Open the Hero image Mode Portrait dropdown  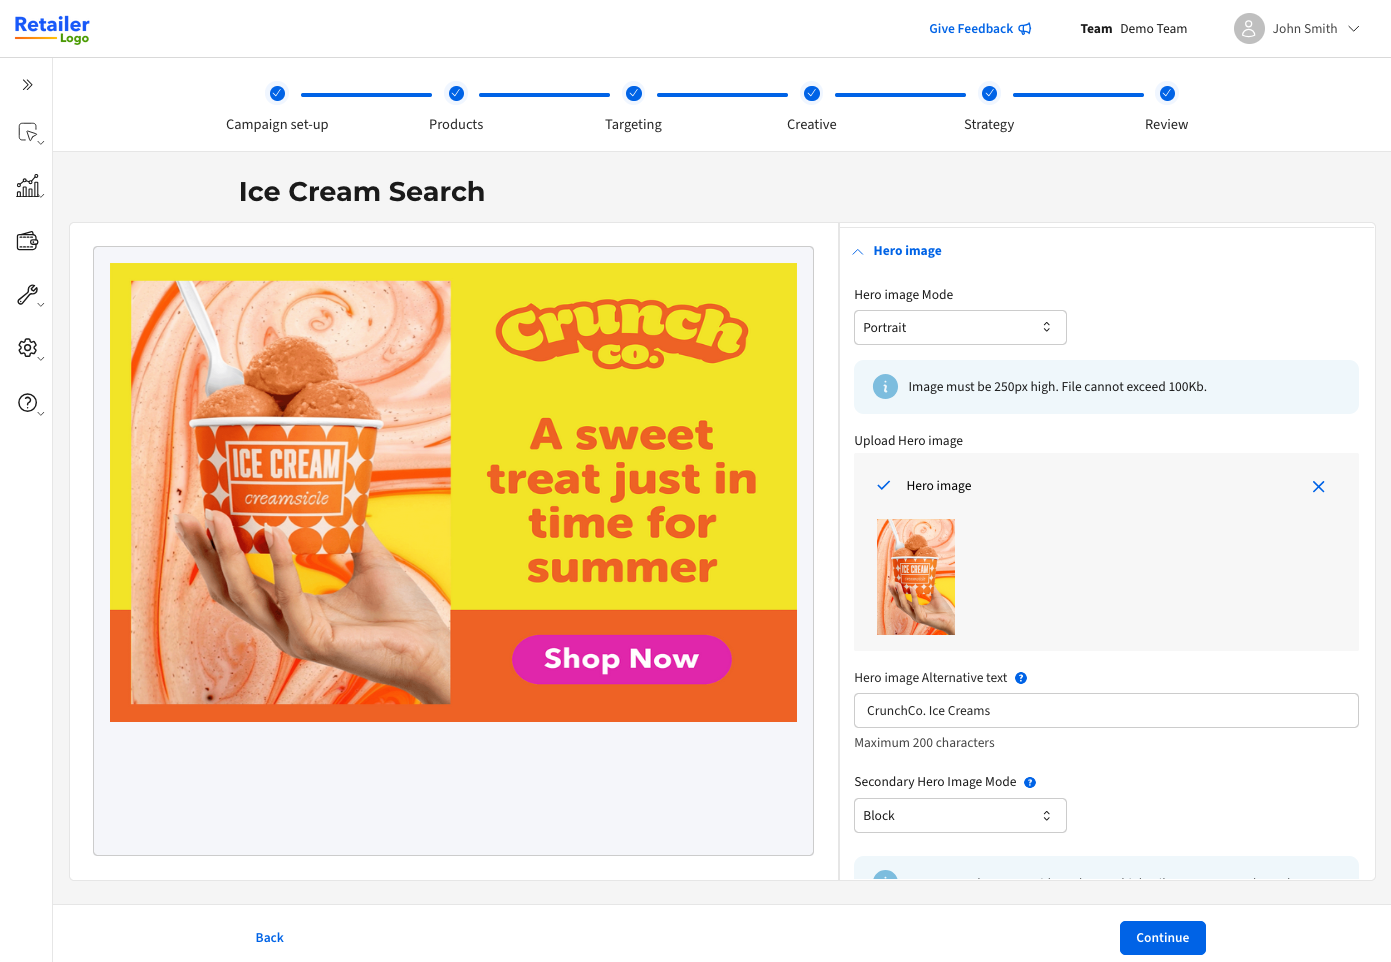click(x=960, y=328)
